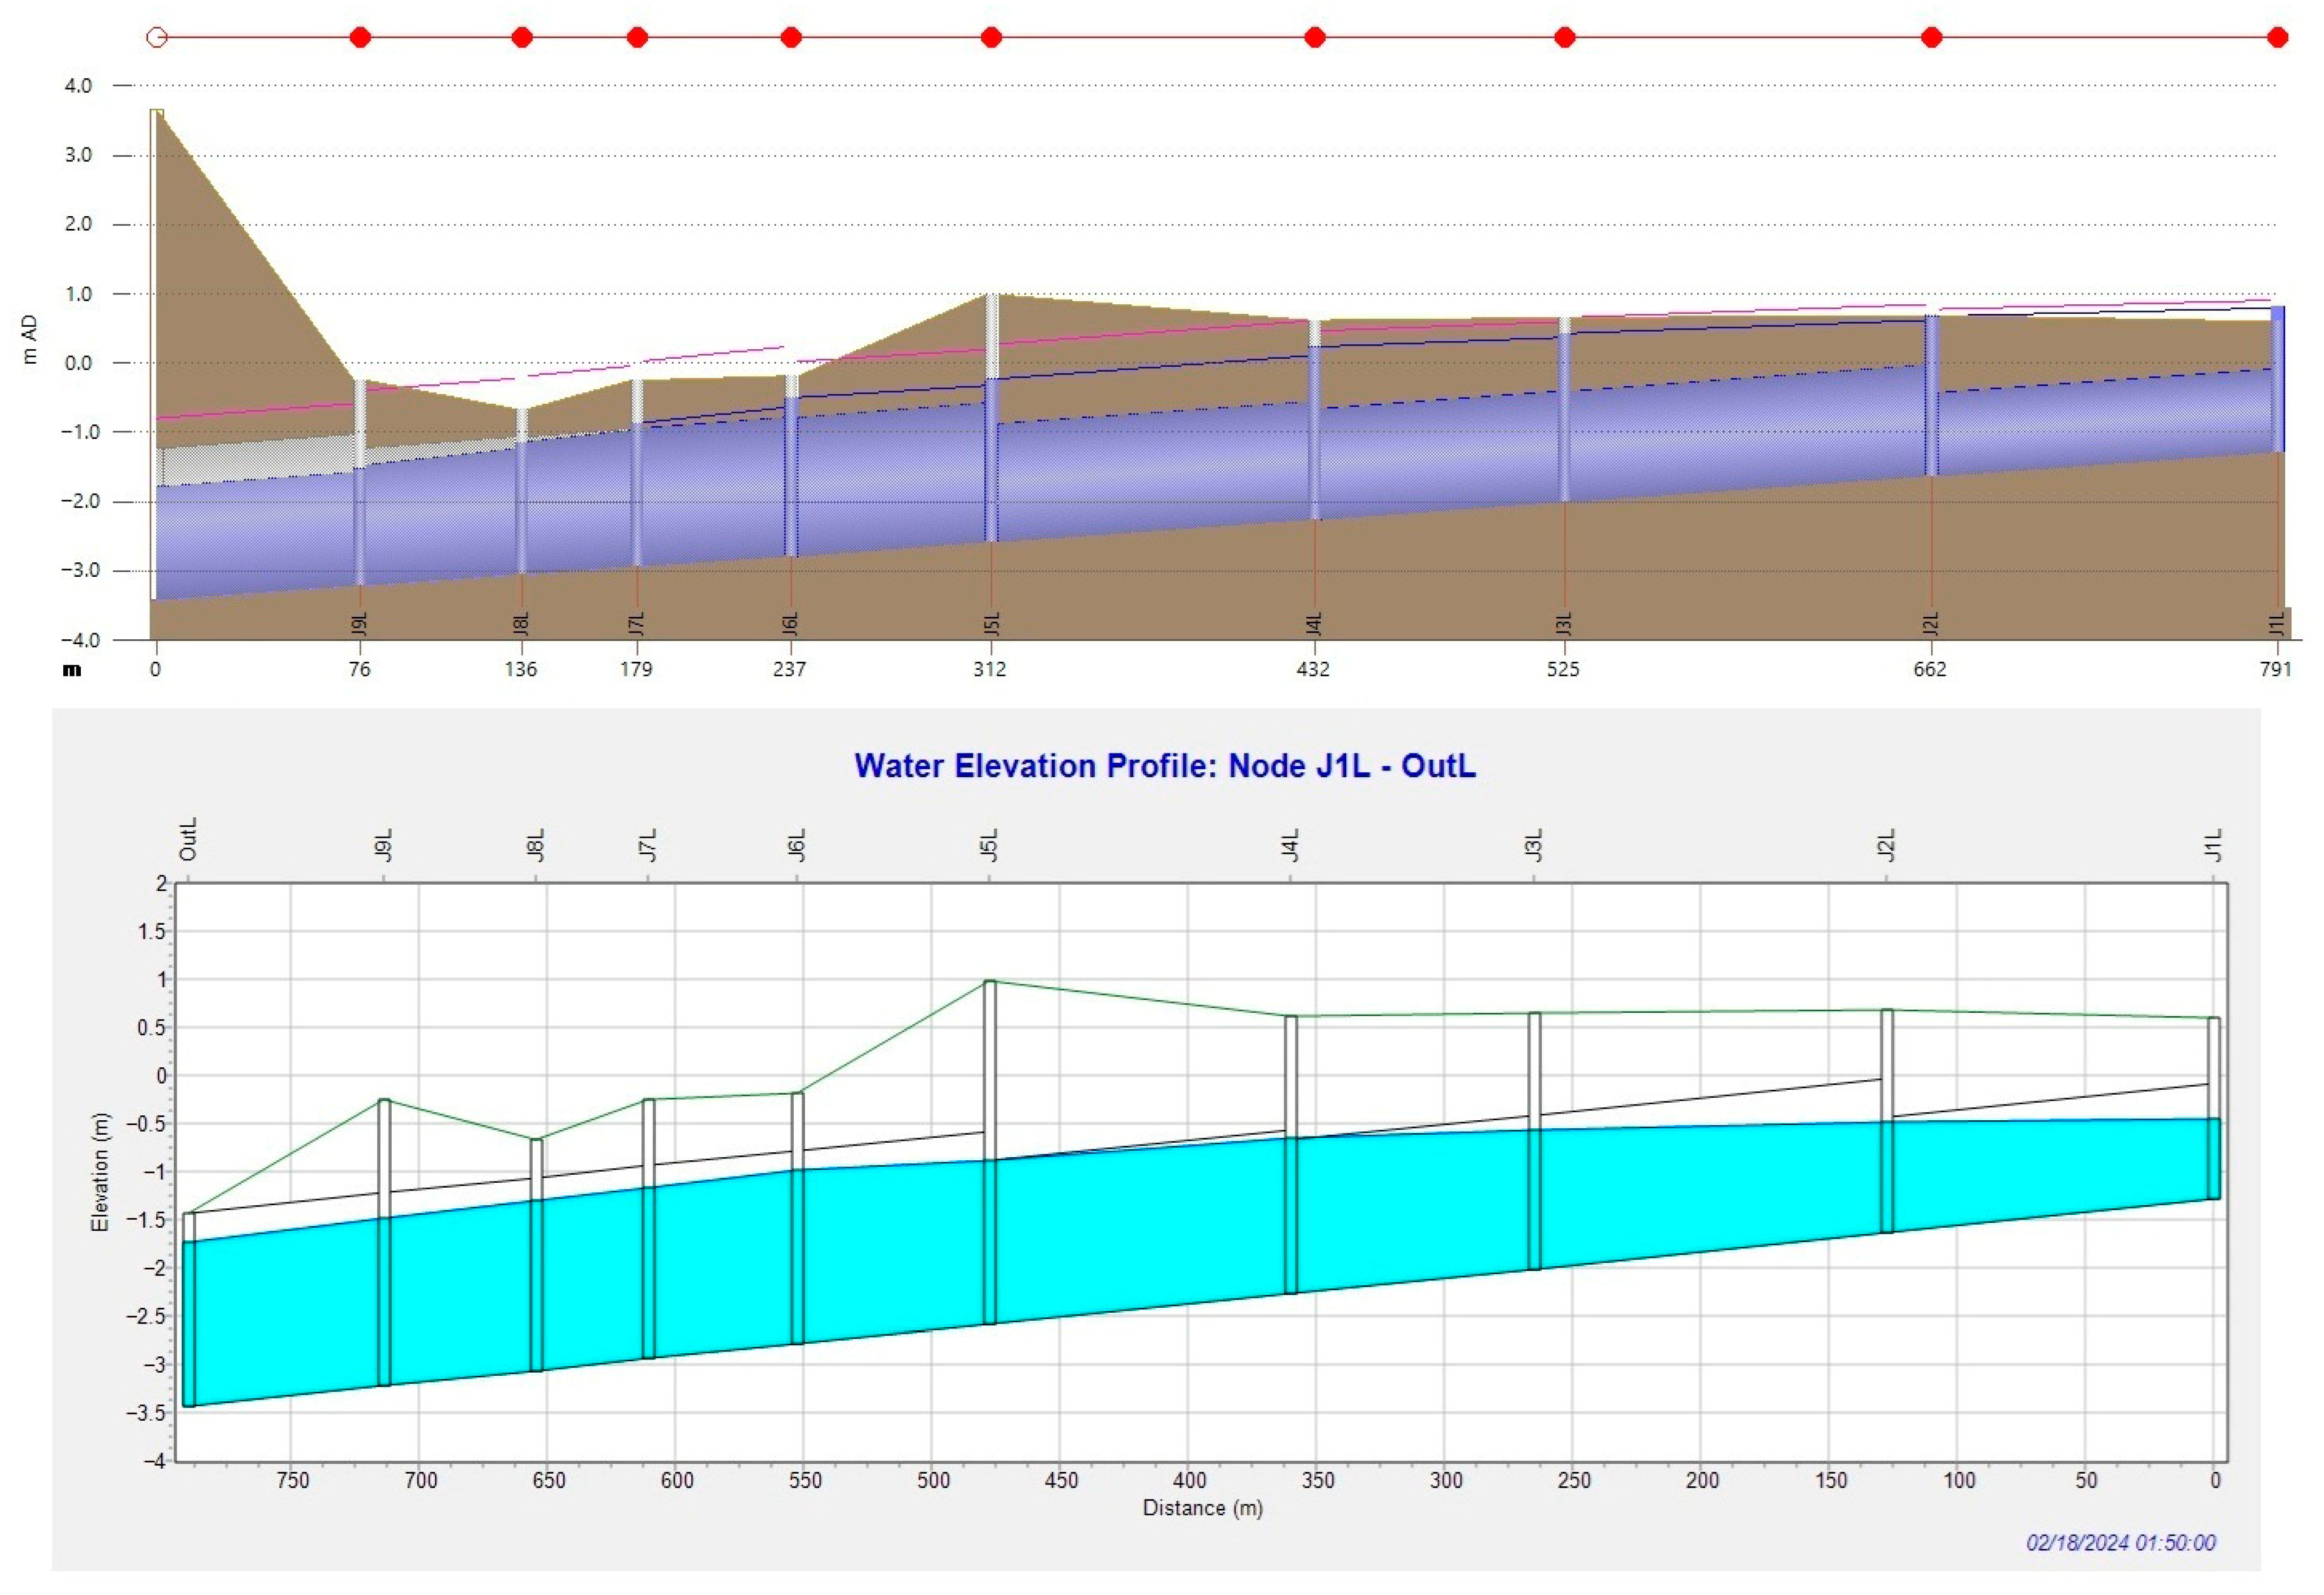Select the red node marker above J9L
The width and height of the screenshot is (2324, 1595).
coord(361,38)
